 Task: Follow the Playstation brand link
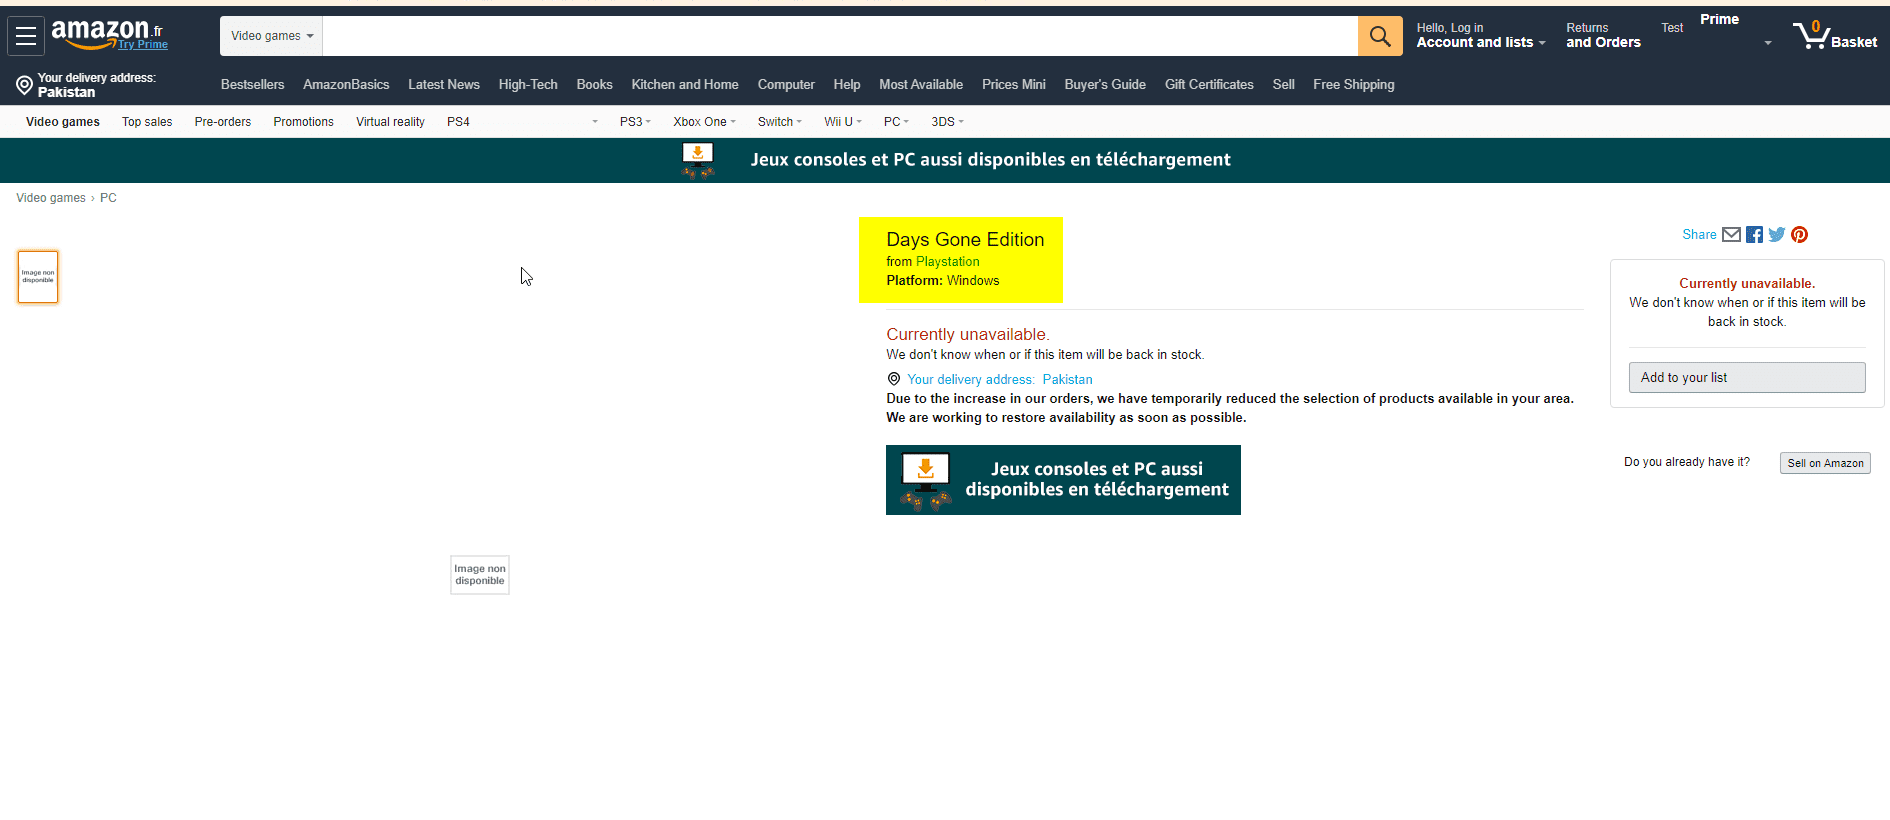(947, 262)
